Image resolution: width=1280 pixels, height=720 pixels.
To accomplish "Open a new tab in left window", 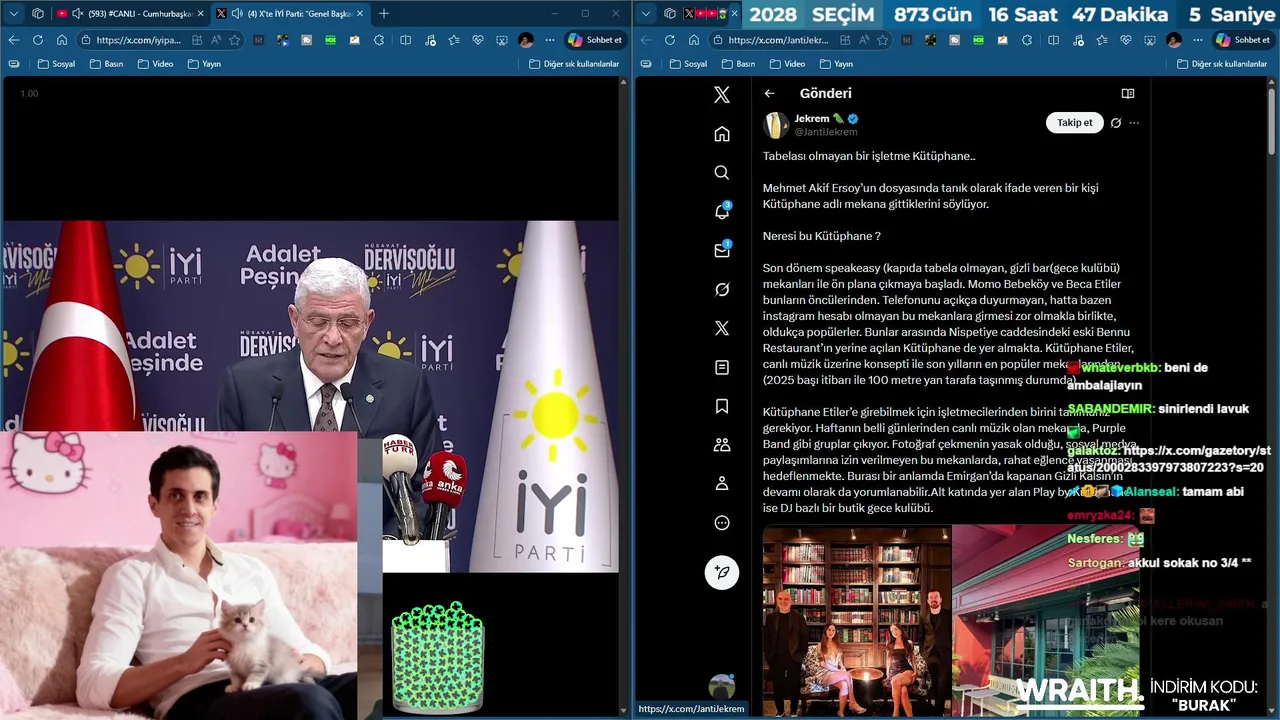I will click(x=384, y=13).
